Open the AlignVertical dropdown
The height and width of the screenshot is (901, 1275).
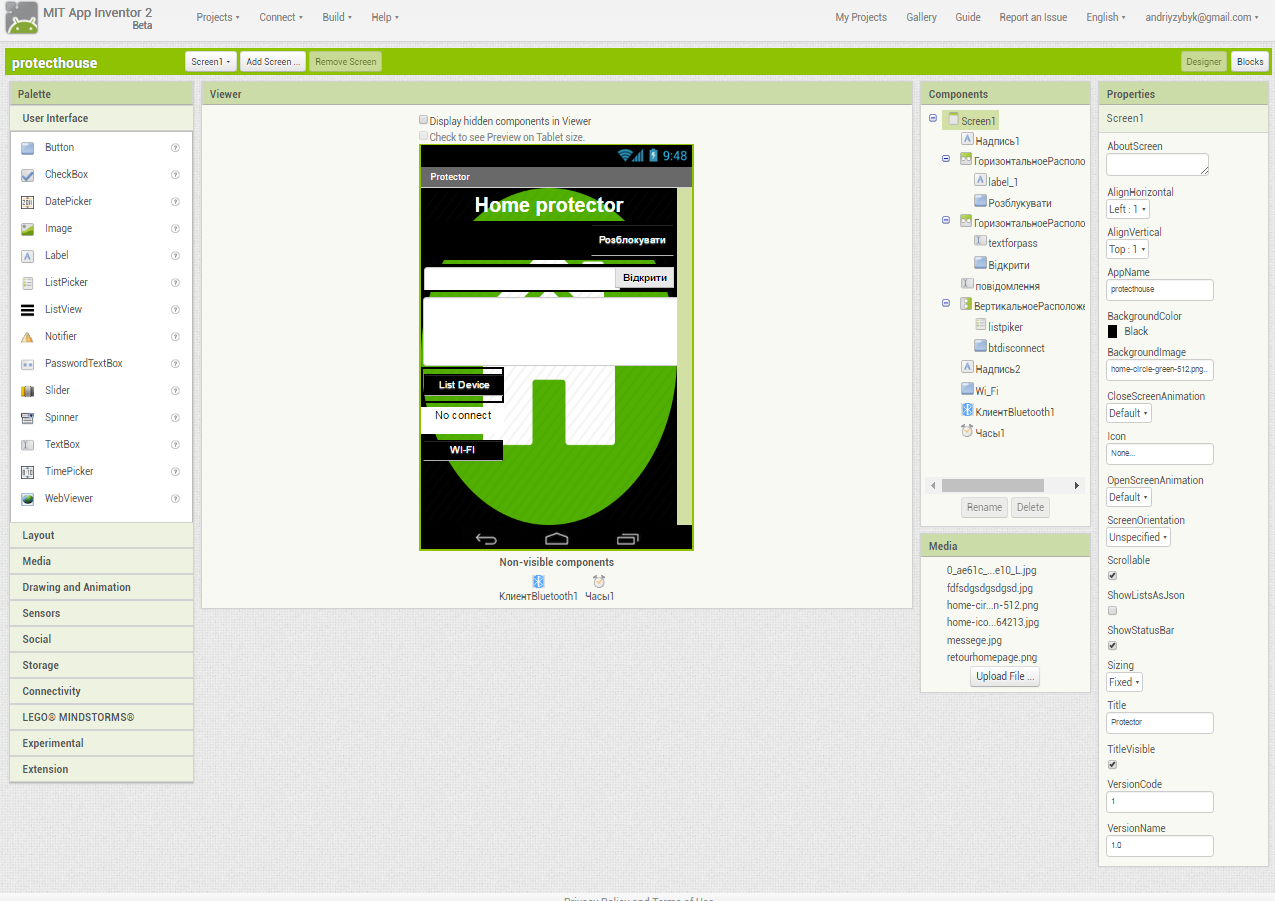tap(1128, 249)
